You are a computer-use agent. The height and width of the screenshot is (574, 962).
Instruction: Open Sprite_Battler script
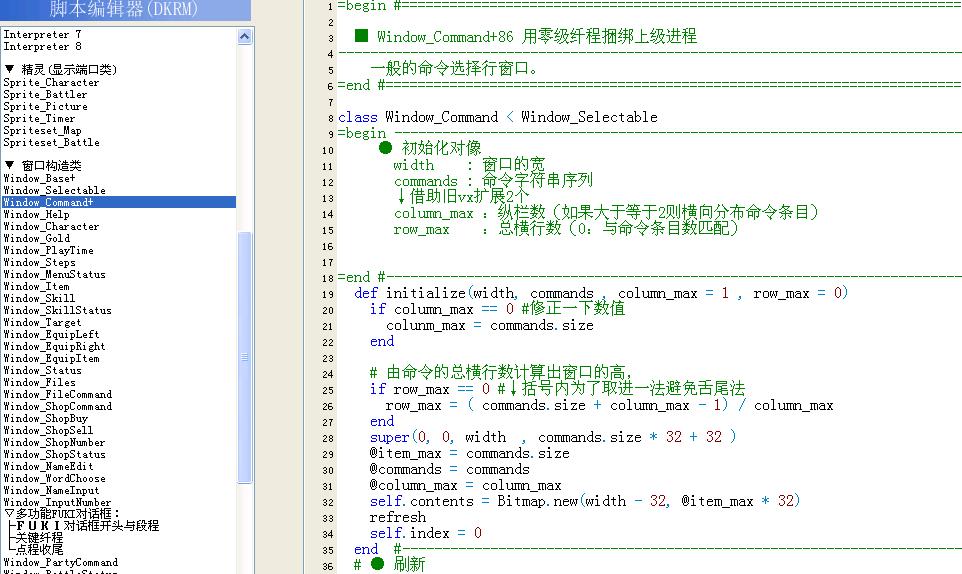pos(45,94)
